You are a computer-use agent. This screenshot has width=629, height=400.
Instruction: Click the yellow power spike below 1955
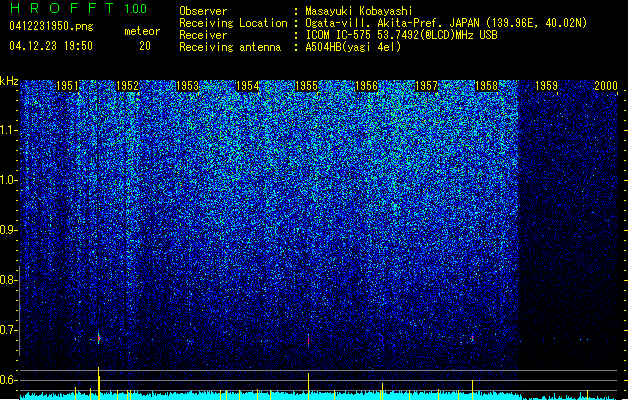coord(308,386)
